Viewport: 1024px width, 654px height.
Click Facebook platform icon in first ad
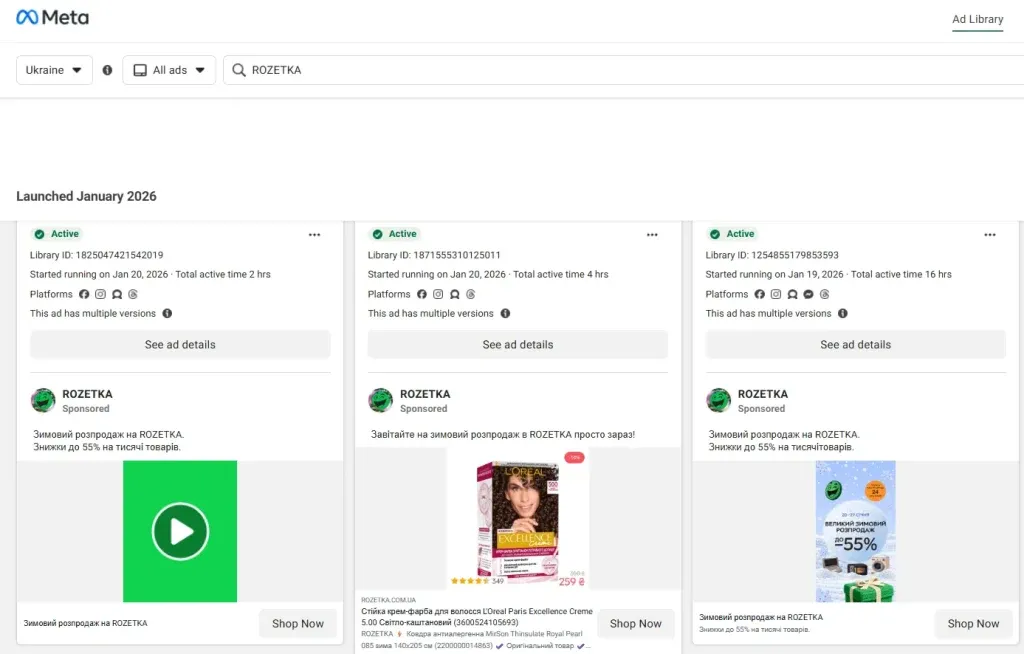84,294
